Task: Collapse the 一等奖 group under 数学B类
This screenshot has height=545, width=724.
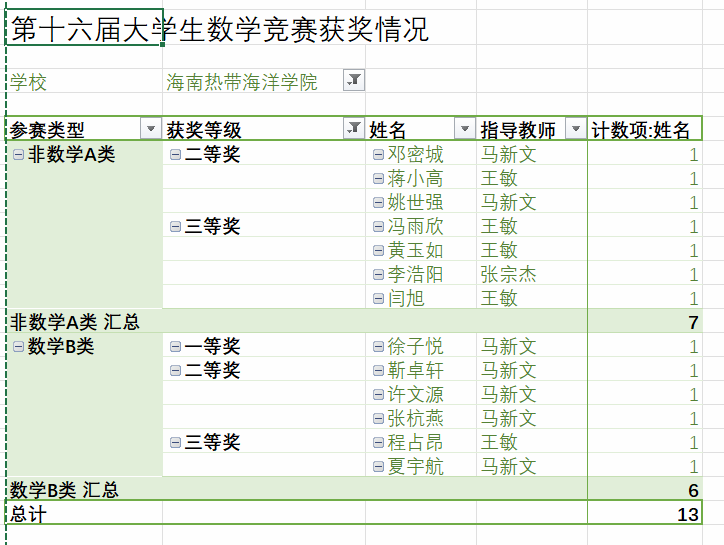Action: 175,346
